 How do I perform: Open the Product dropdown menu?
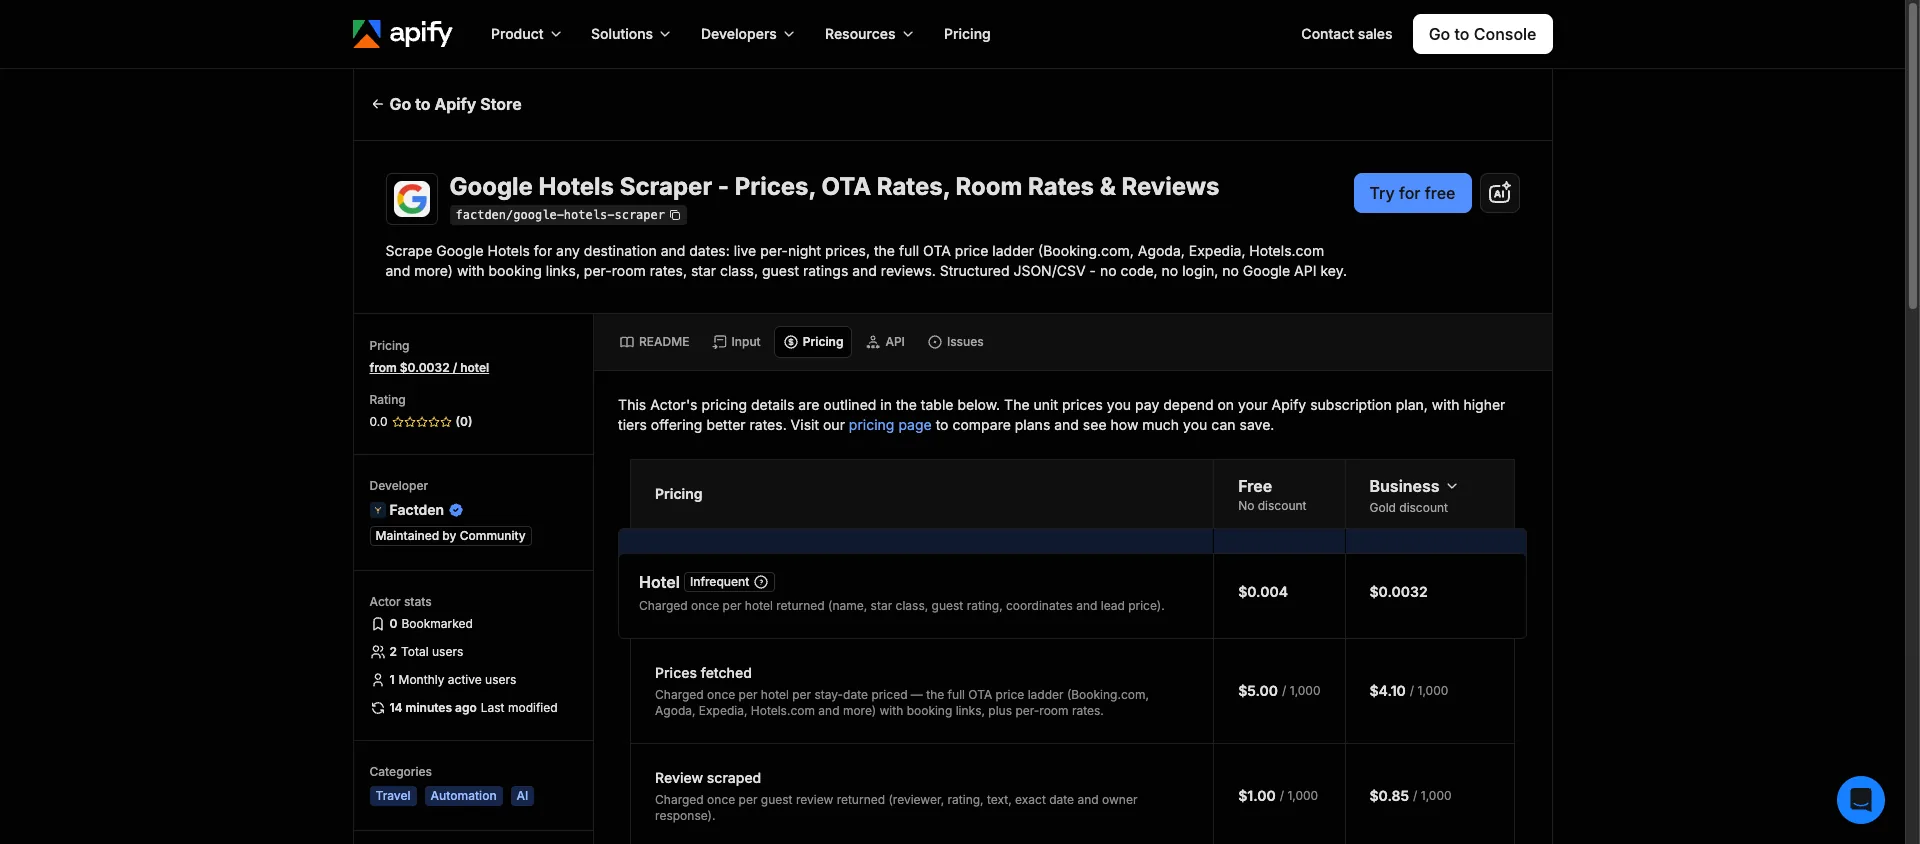click(526, 34)
